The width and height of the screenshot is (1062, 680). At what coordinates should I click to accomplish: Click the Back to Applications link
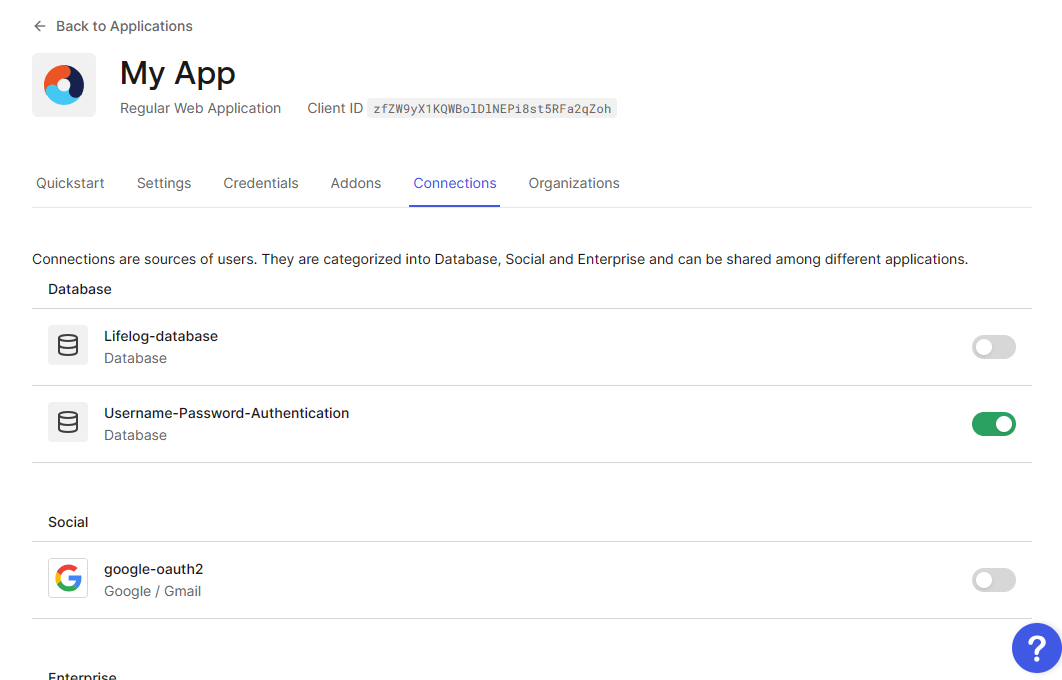(124, 26)
